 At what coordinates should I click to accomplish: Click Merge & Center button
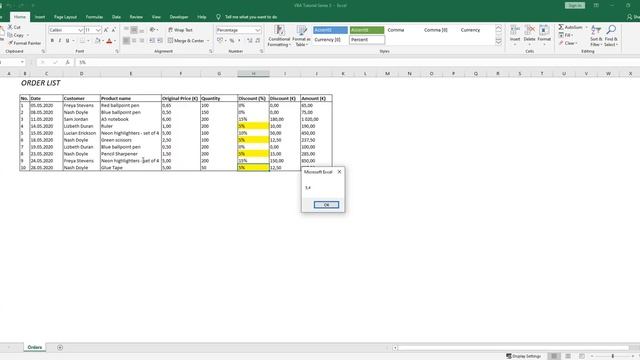(x=186, y=40)
